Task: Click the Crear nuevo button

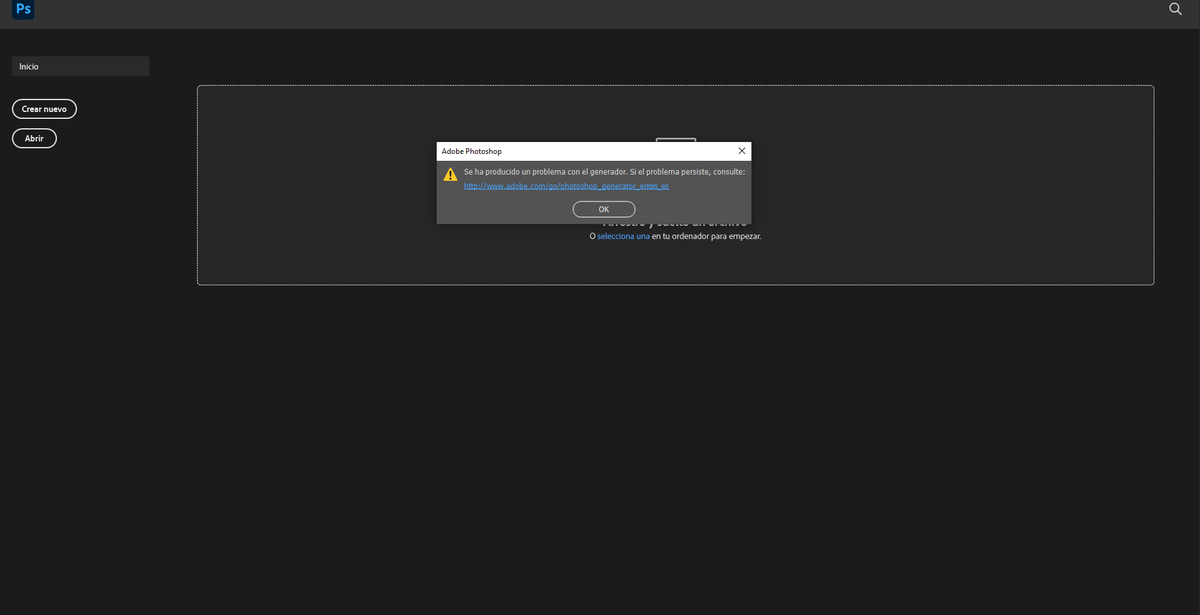Action: (x=44, y=109)
